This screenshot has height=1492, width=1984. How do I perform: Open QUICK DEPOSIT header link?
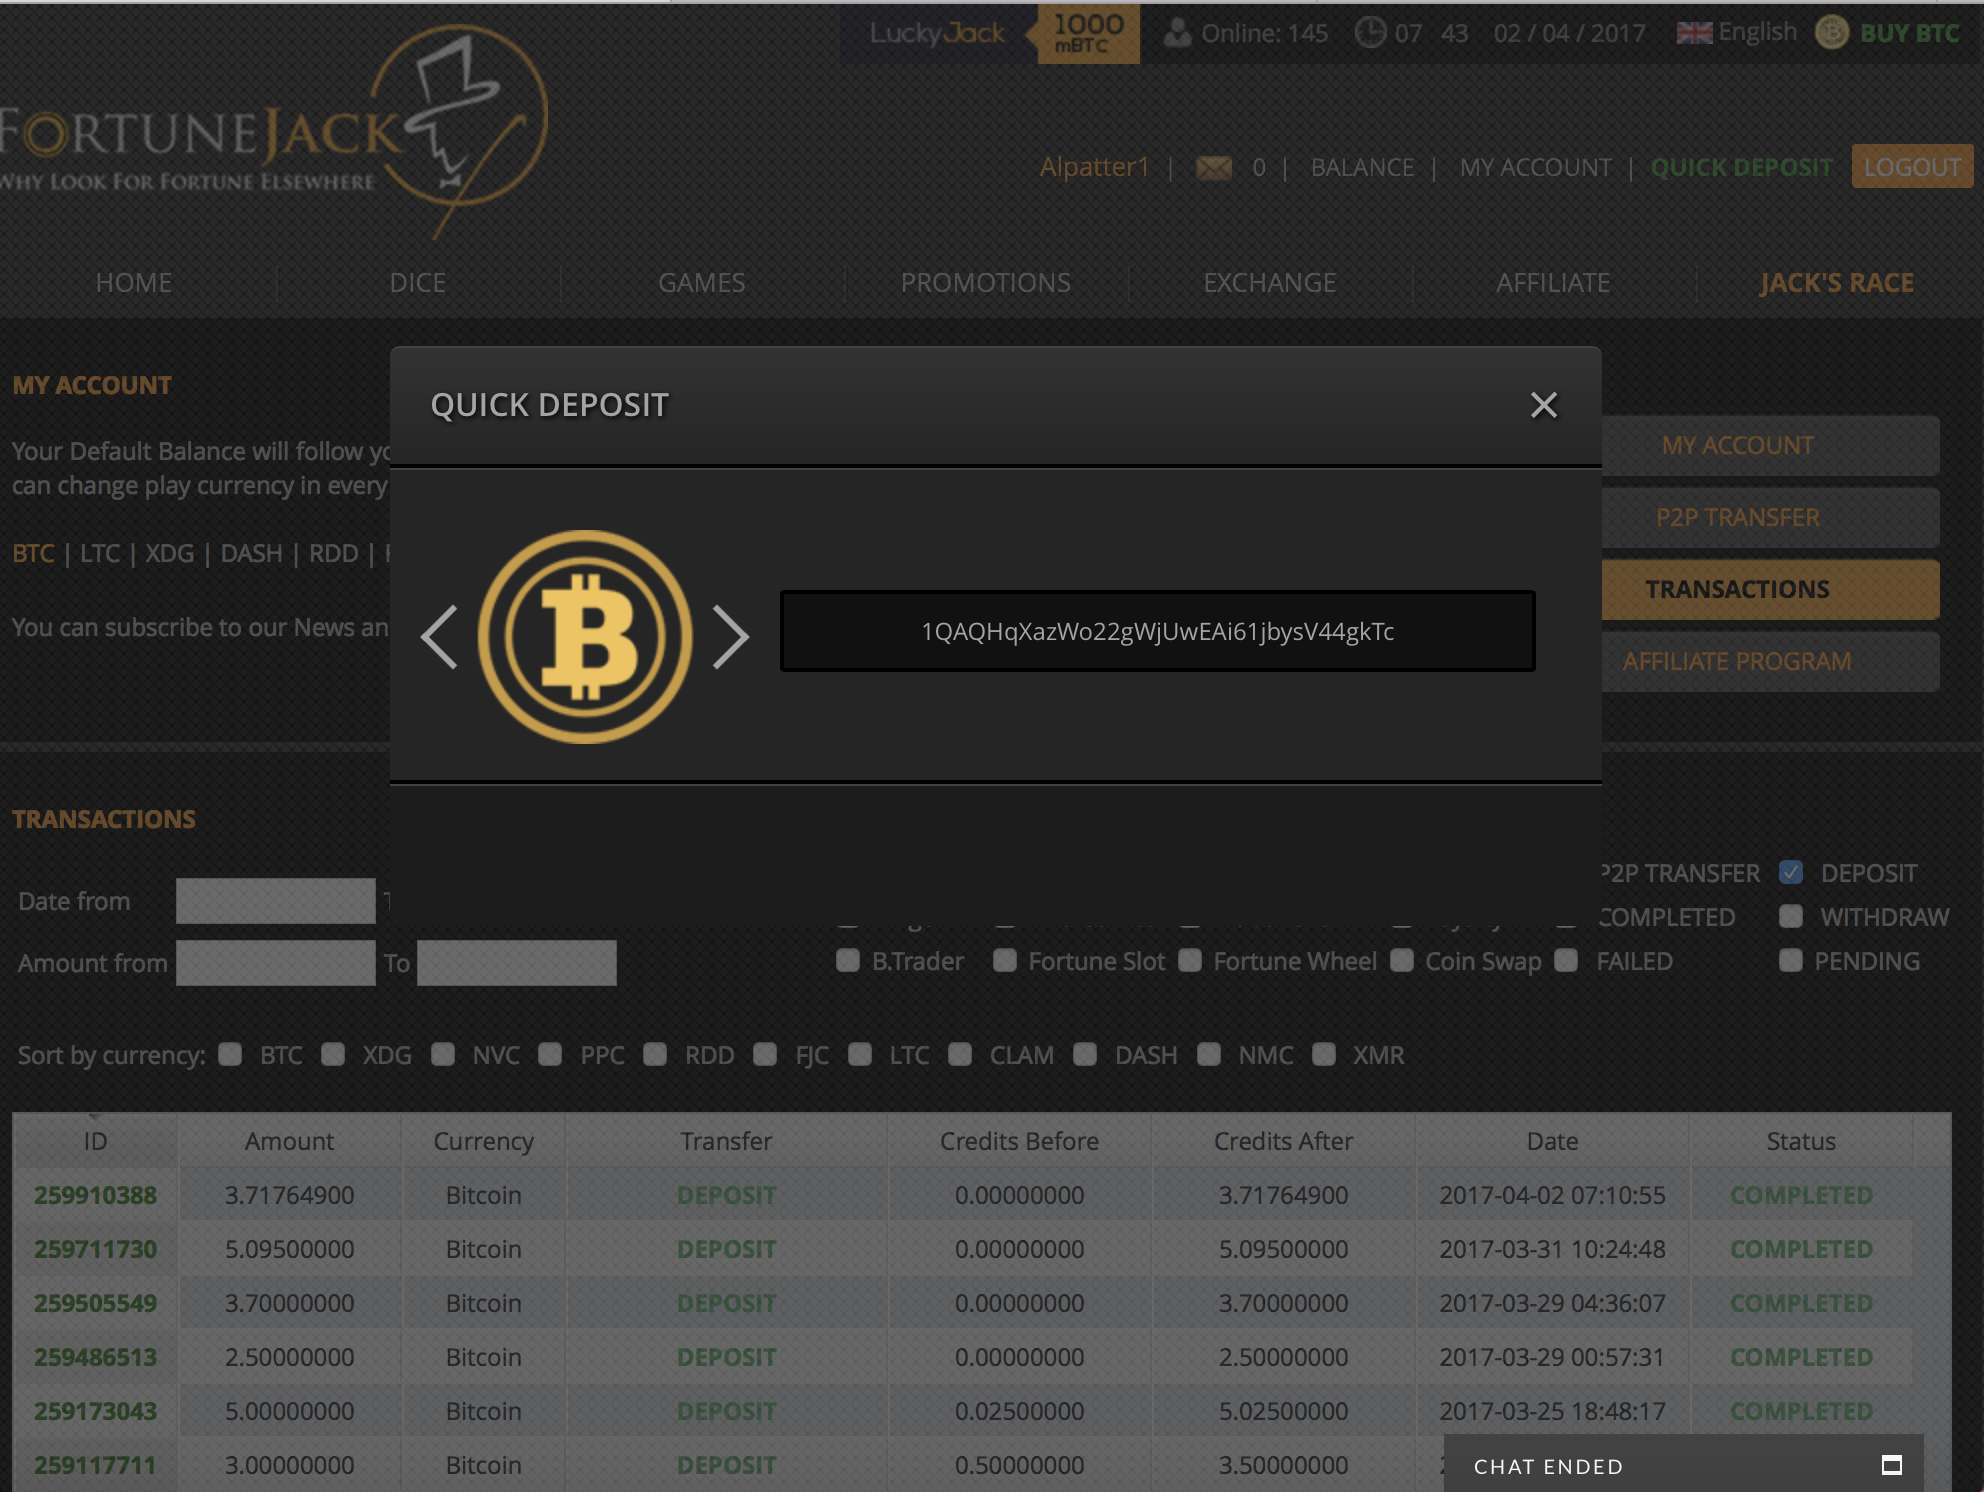pyautogui.click(x=1741, y=168)
